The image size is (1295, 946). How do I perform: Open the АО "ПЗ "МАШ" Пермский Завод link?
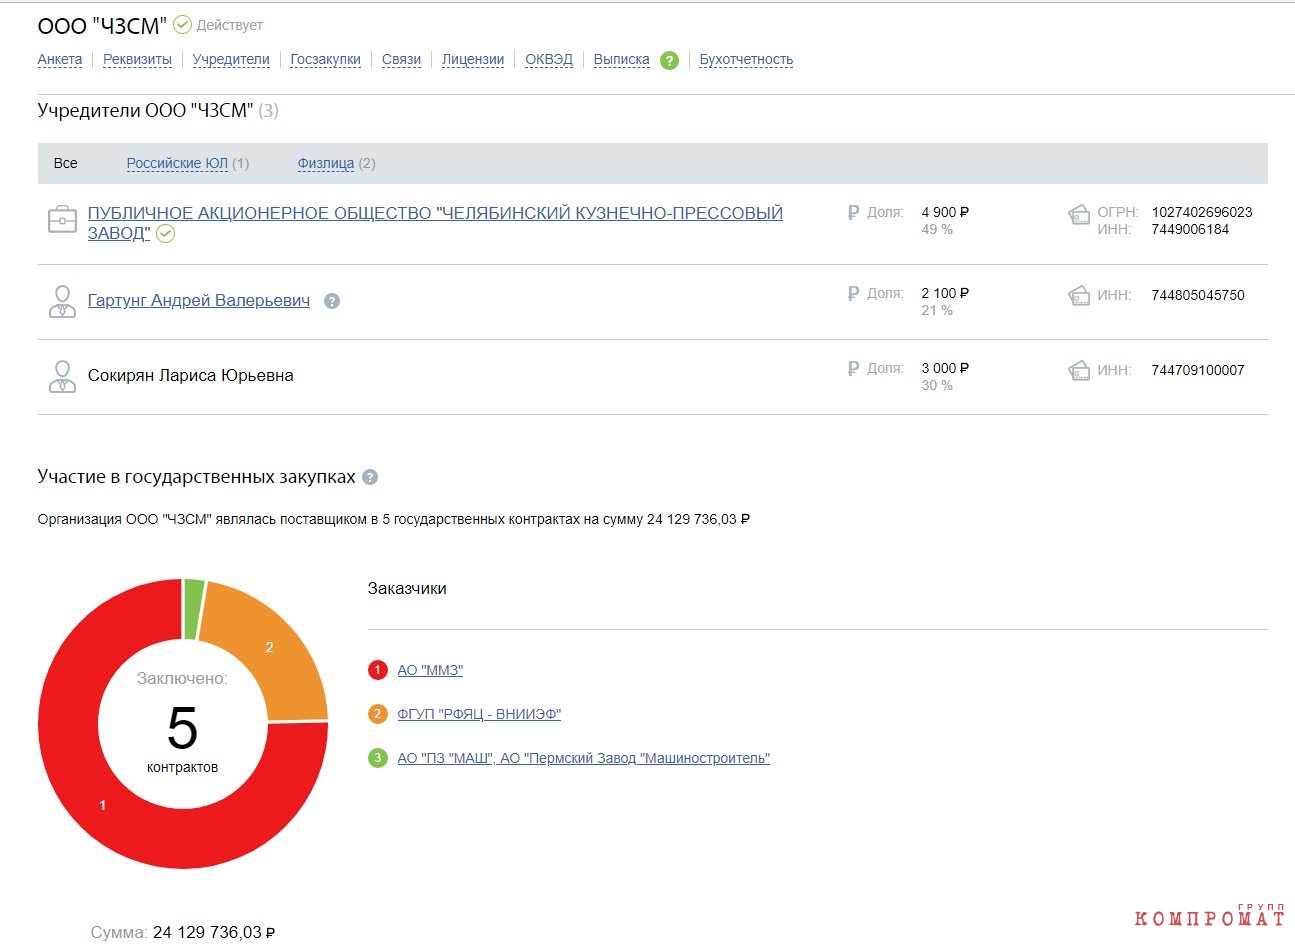(584, 758)
